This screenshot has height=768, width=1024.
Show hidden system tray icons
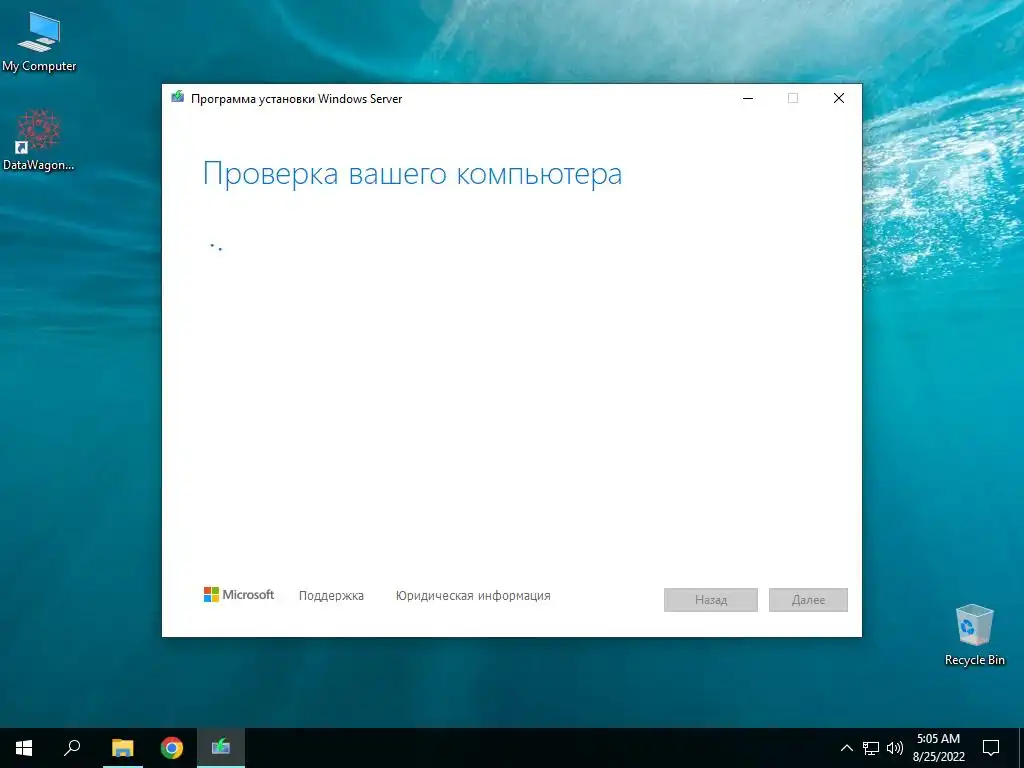pos(846,748)
